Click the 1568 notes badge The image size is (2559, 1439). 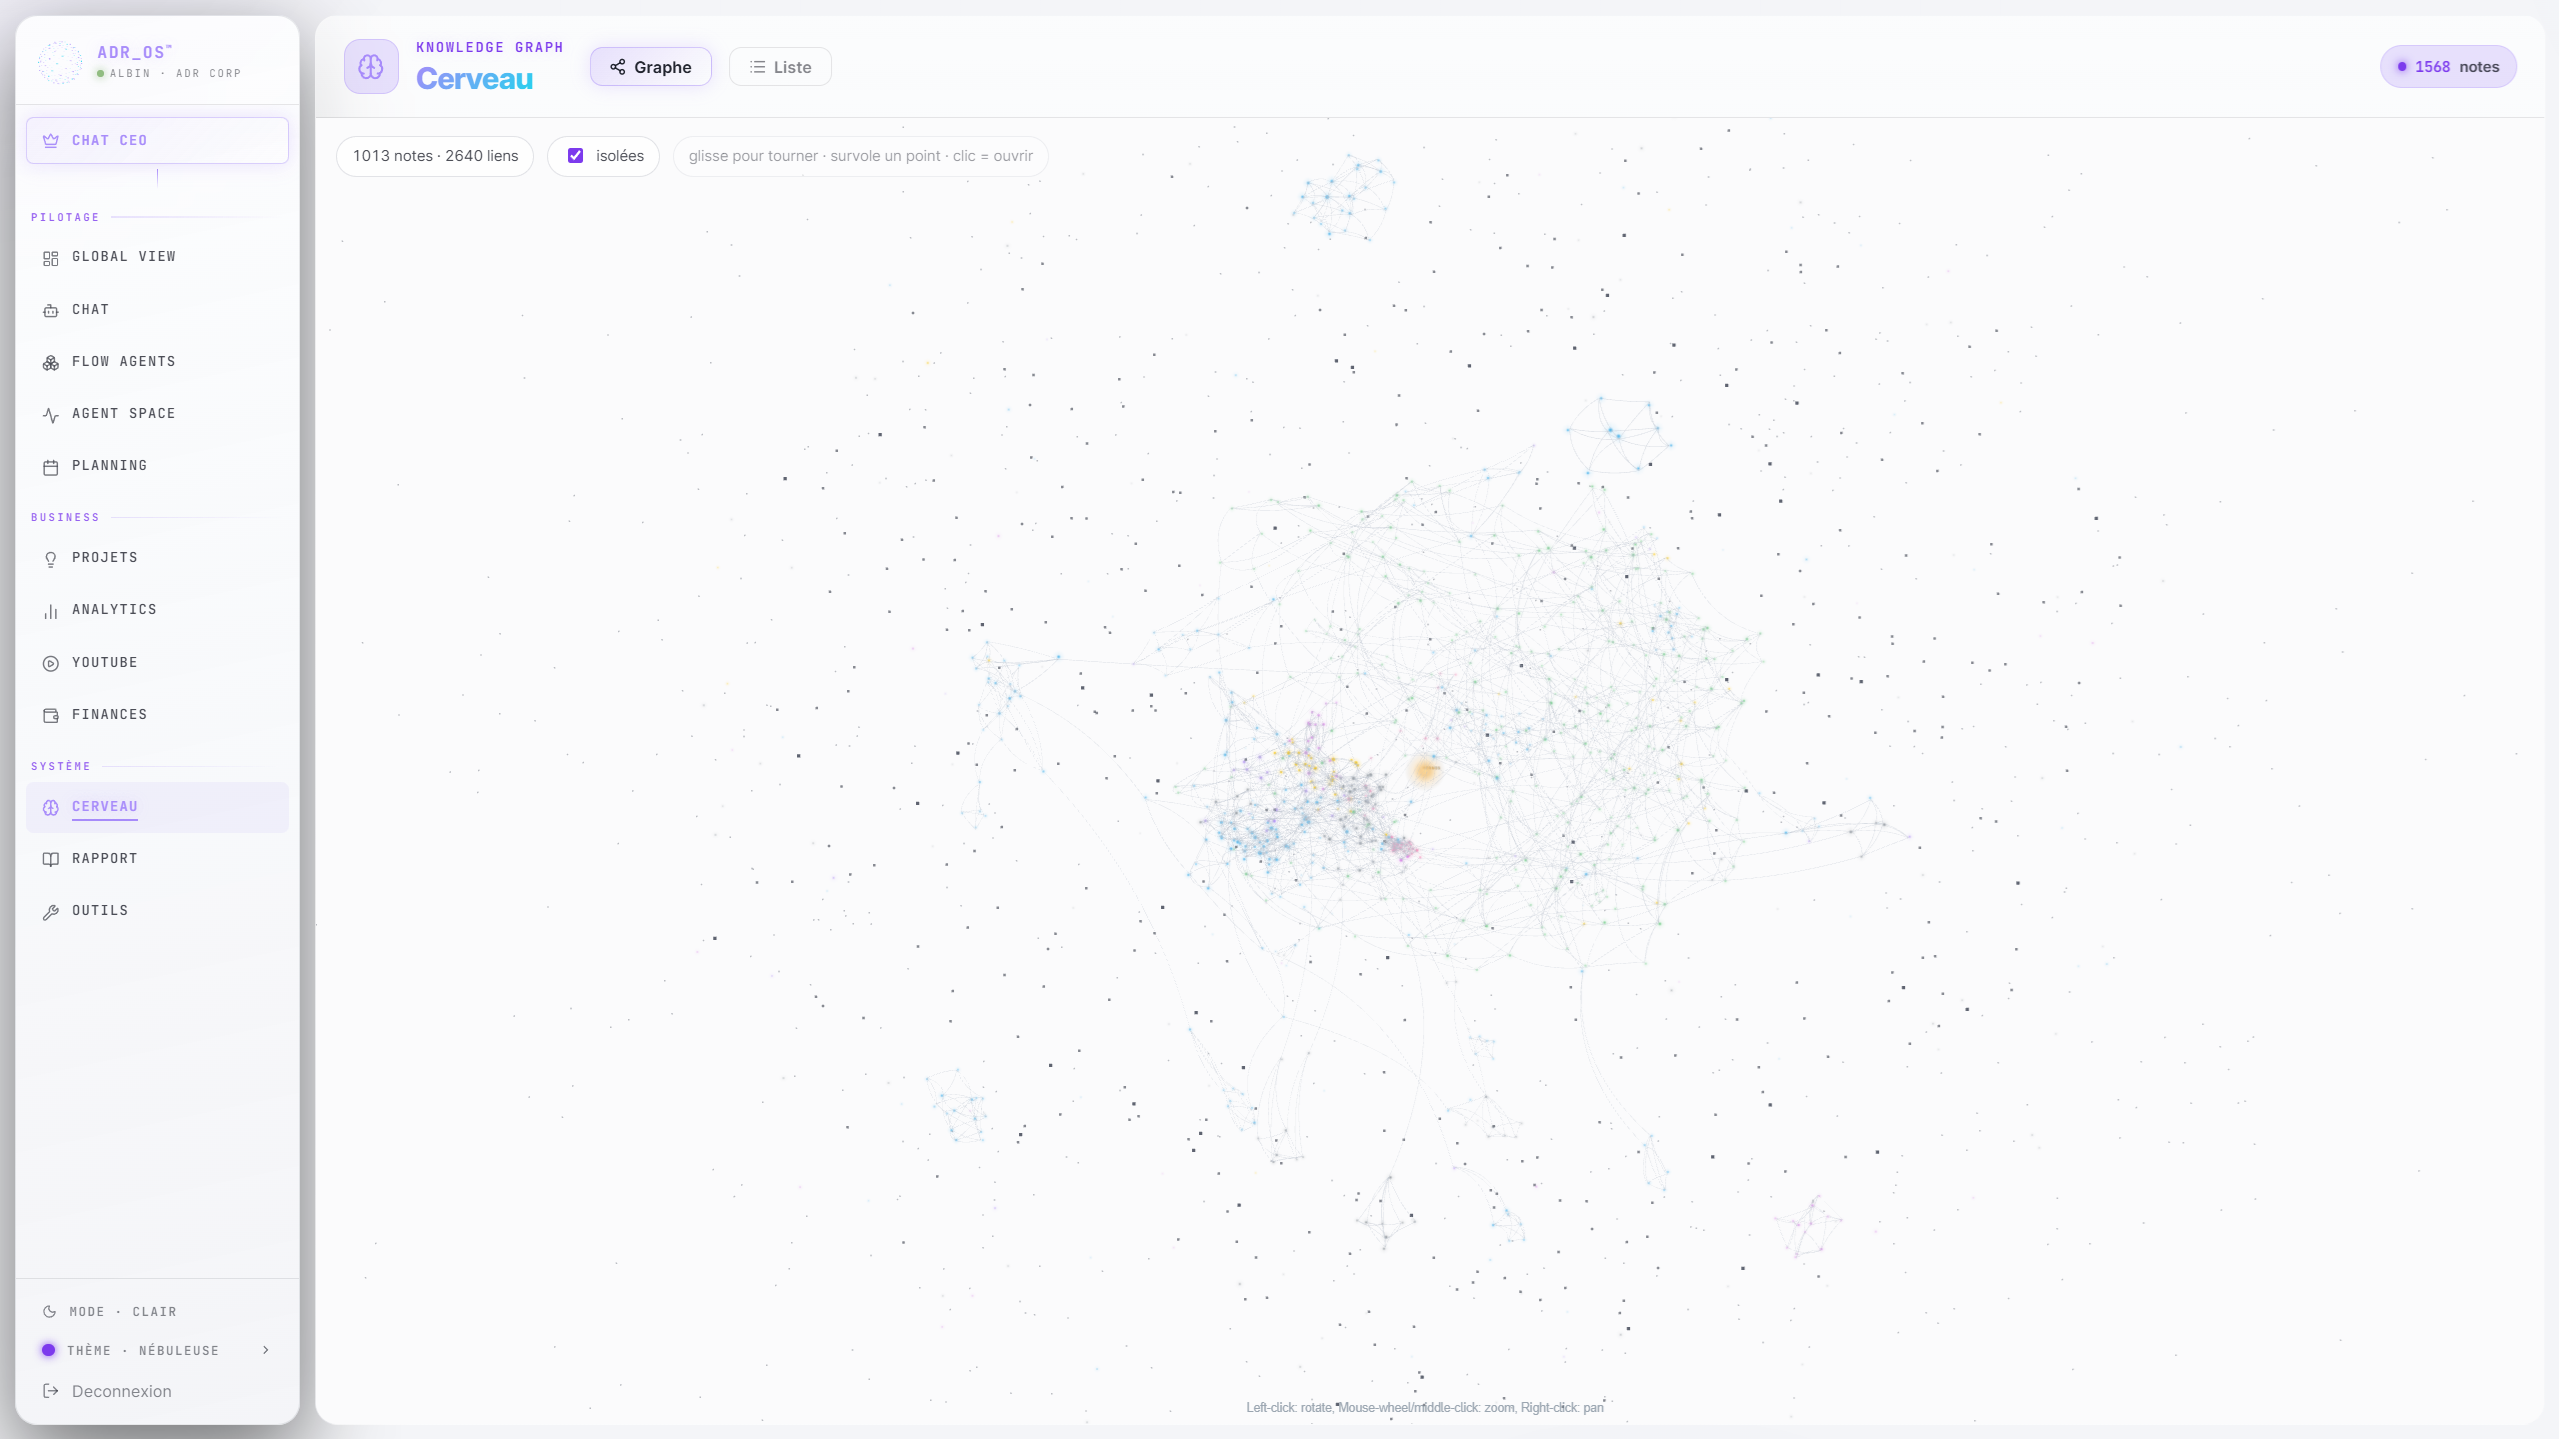coord(2448,67)
